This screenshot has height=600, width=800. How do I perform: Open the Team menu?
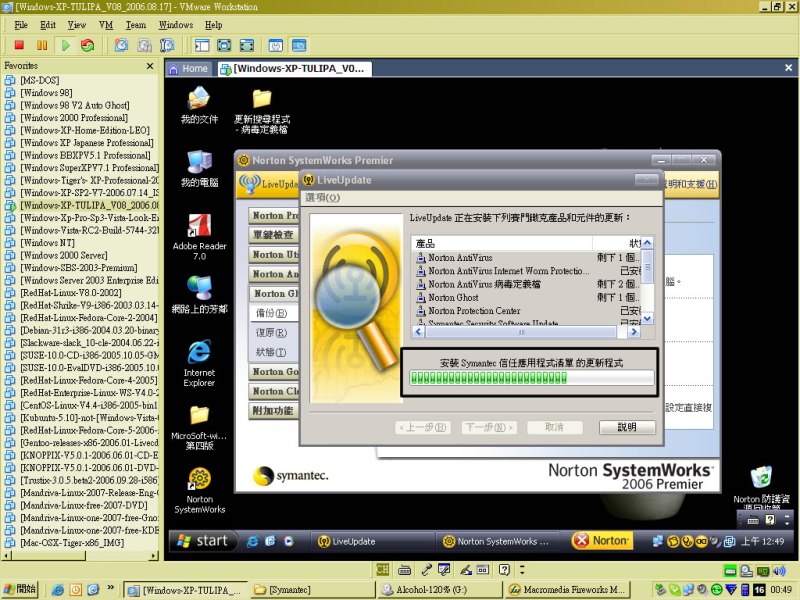coord(136,25)
